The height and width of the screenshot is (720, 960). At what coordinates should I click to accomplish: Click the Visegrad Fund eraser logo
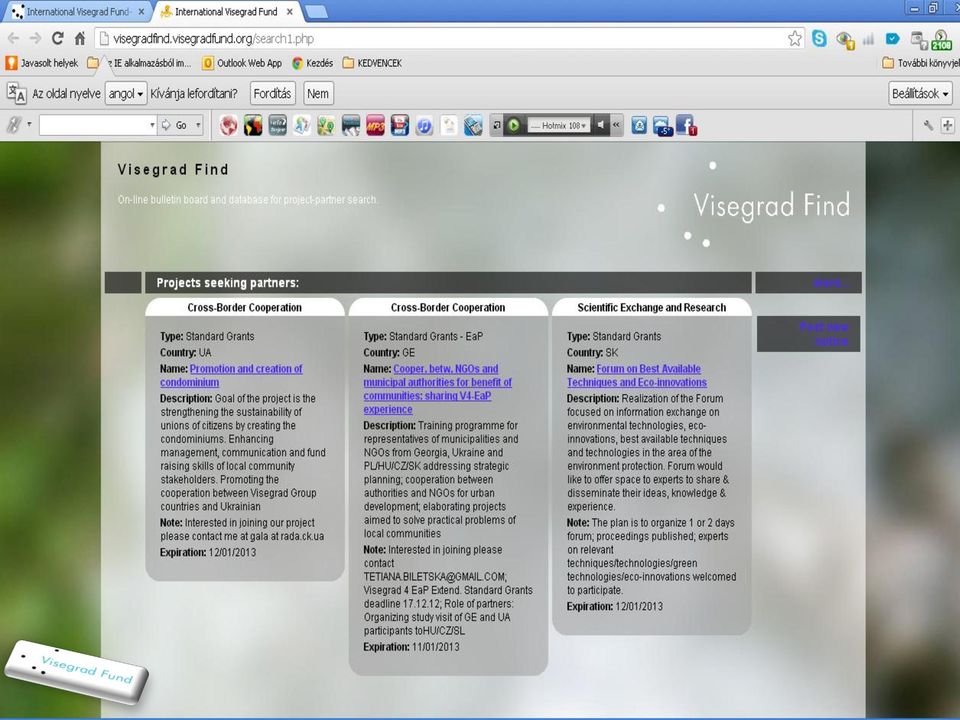[77, 672]
